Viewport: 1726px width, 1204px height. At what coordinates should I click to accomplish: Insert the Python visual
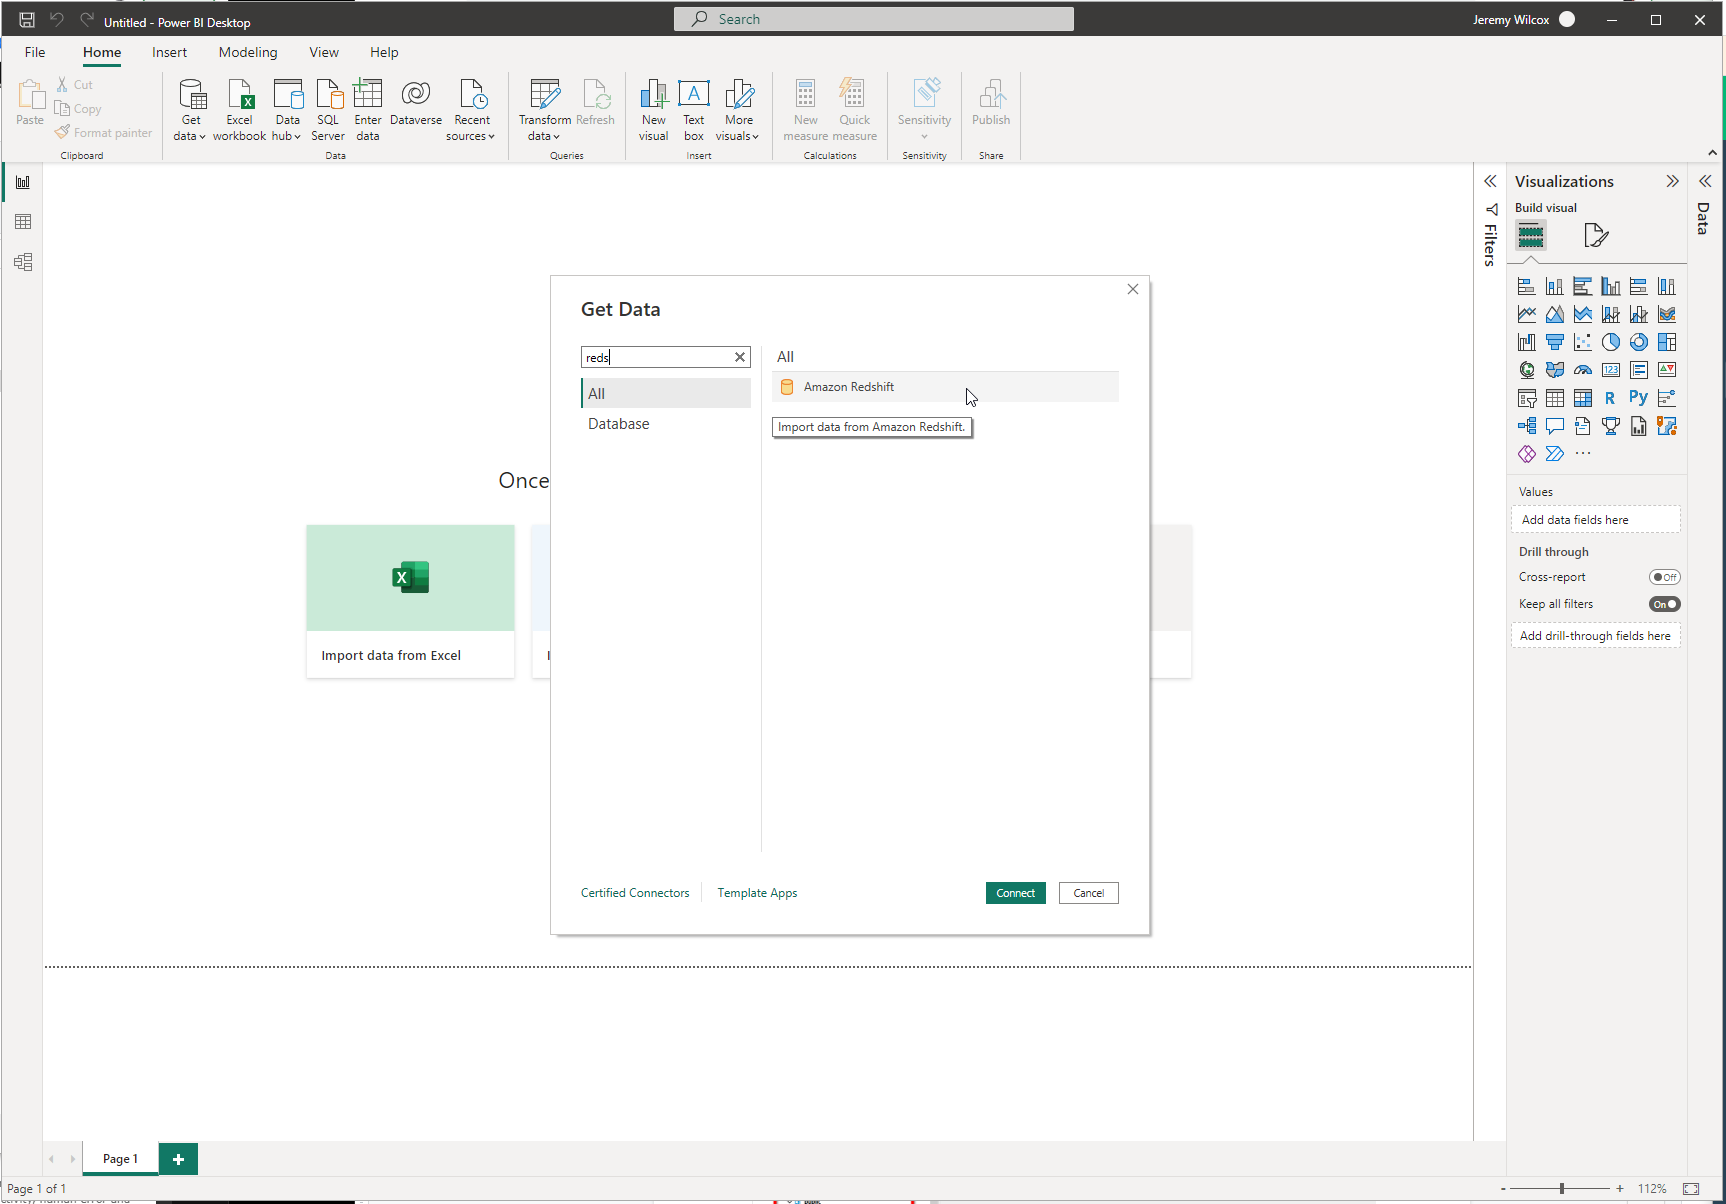(x=1639, y=398)
